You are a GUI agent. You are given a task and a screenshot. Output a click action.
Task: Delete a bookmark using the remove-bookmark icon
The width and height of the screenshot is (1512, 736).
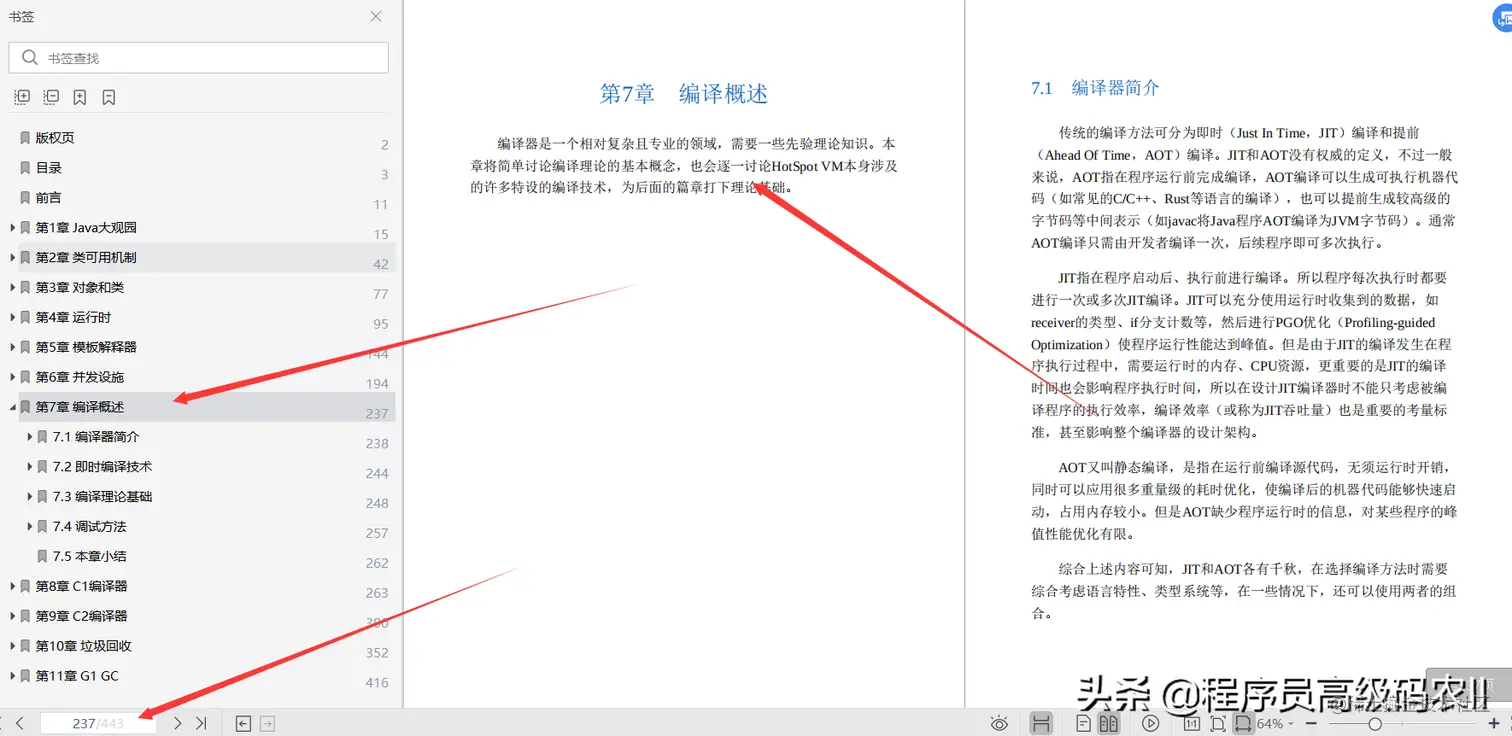108,96
